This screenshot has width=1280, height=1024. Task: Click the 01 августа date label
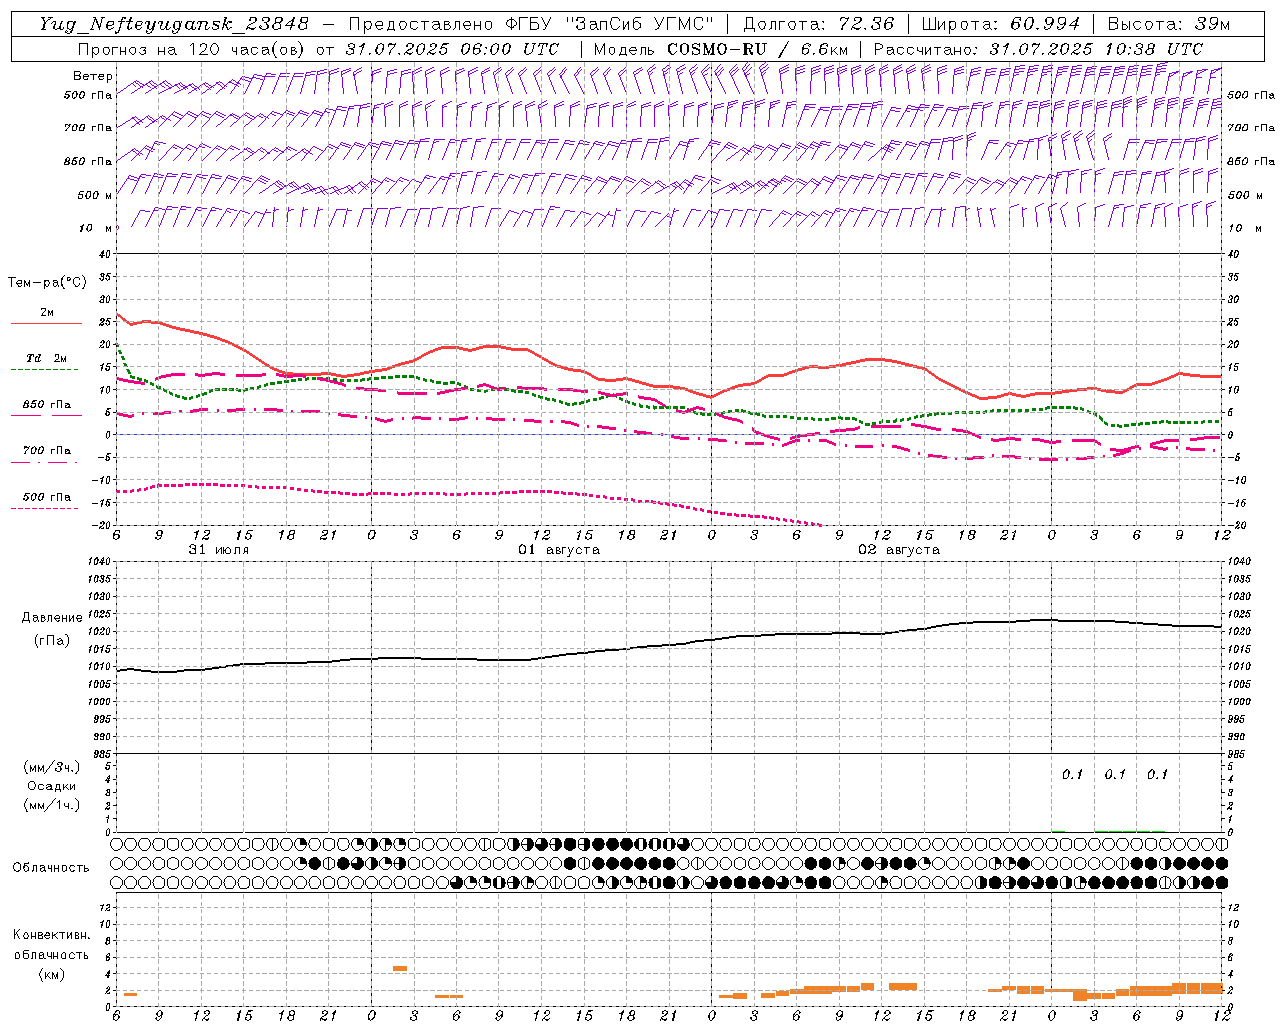[559, 550]
